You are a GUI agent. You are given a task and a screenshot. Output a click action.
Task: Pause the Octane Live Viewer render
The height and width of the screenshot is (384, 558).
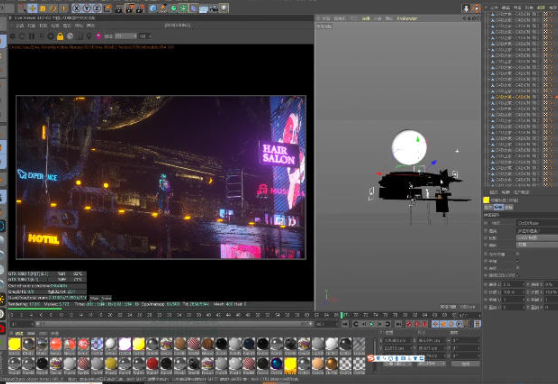tap(32, 36)
